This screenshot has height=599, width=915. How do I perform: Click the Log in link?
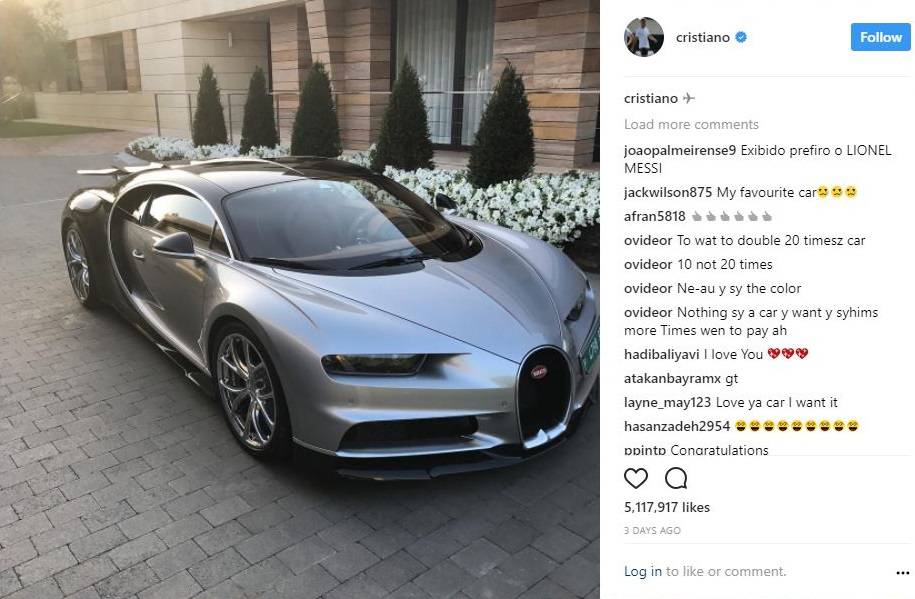pos(642,571)
